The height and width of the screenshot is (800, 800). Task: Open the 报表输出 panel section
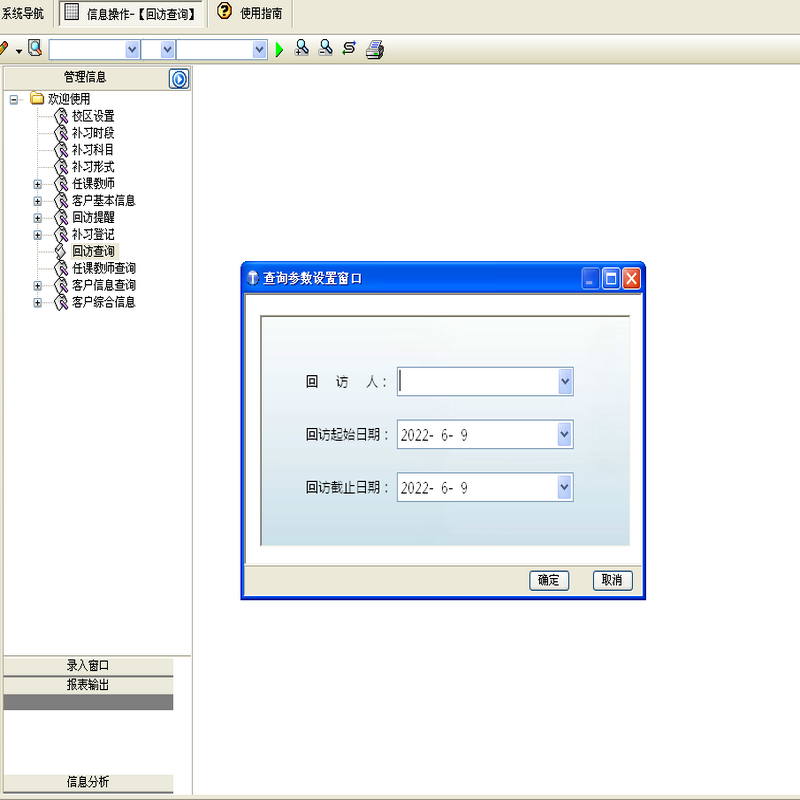pyautogui.click(x=88, y=685)
